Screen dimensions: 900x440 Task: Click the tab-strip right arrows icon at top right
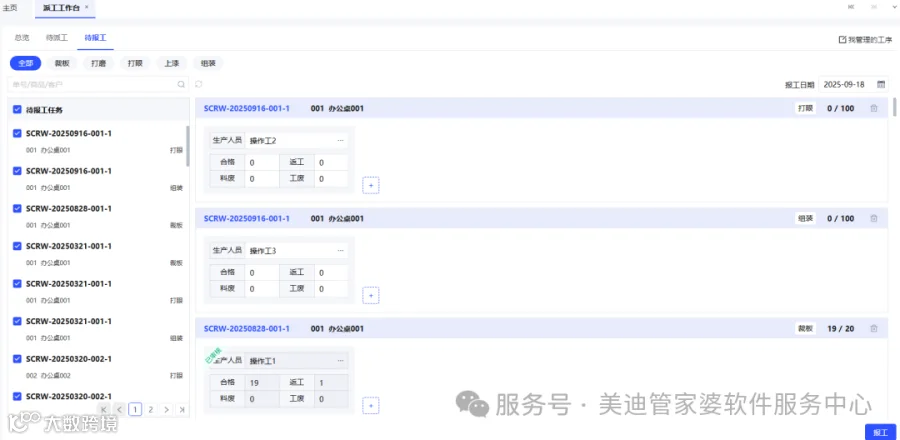click(x=874, y=7)
